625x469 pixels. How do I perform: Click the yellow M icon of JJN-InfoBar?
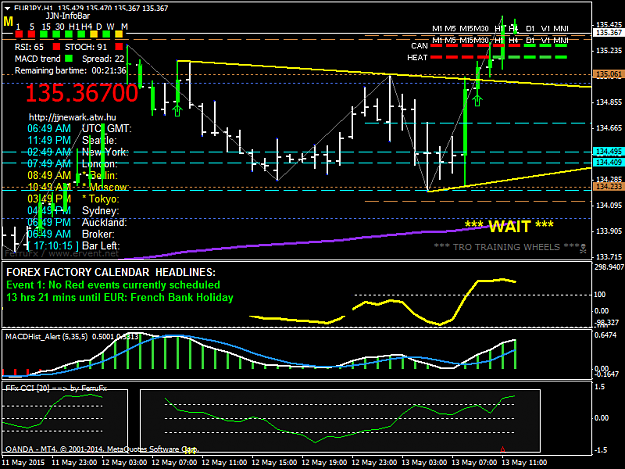click(x=8, y=22)
